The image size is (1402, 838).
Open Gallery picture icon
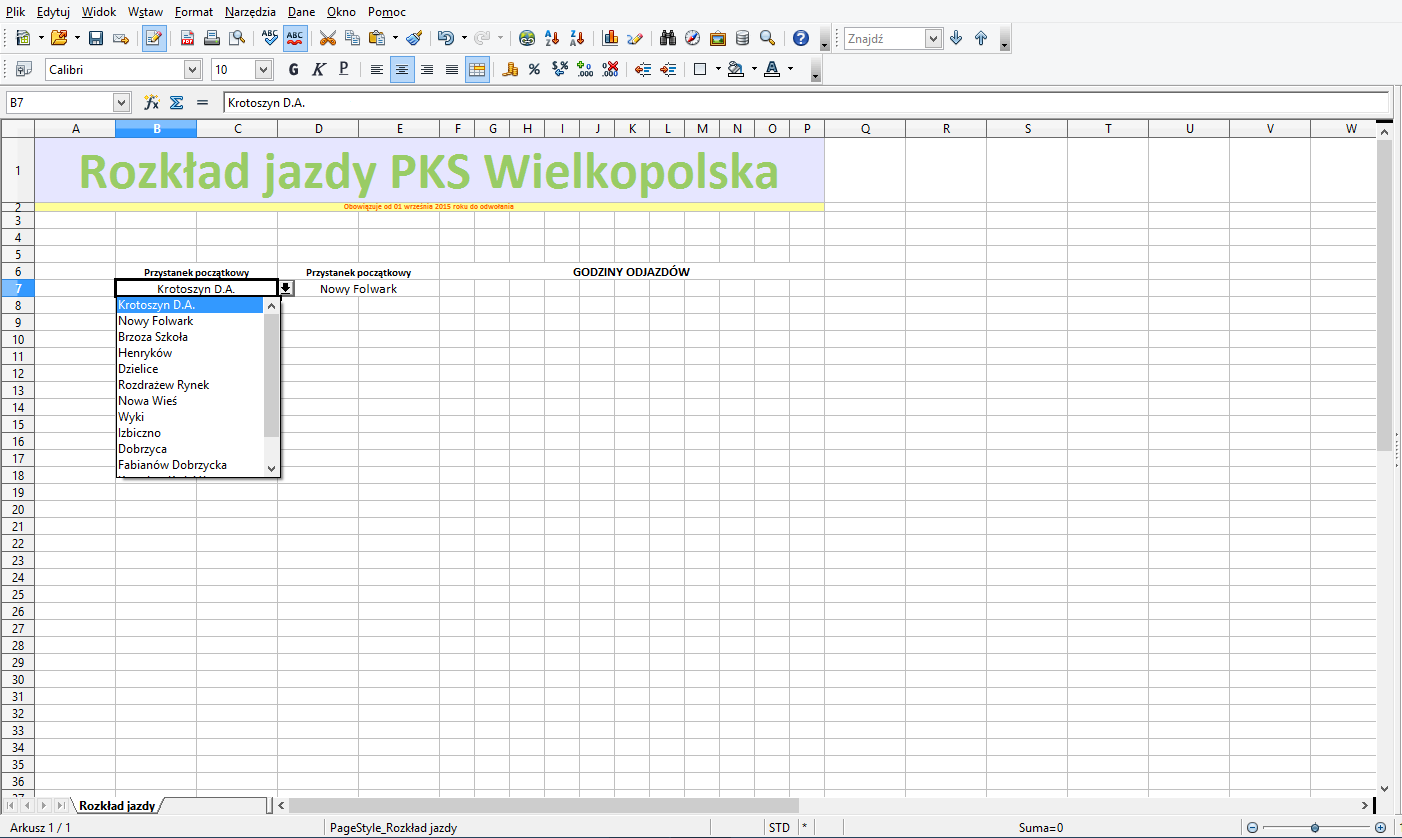[718, 38]
